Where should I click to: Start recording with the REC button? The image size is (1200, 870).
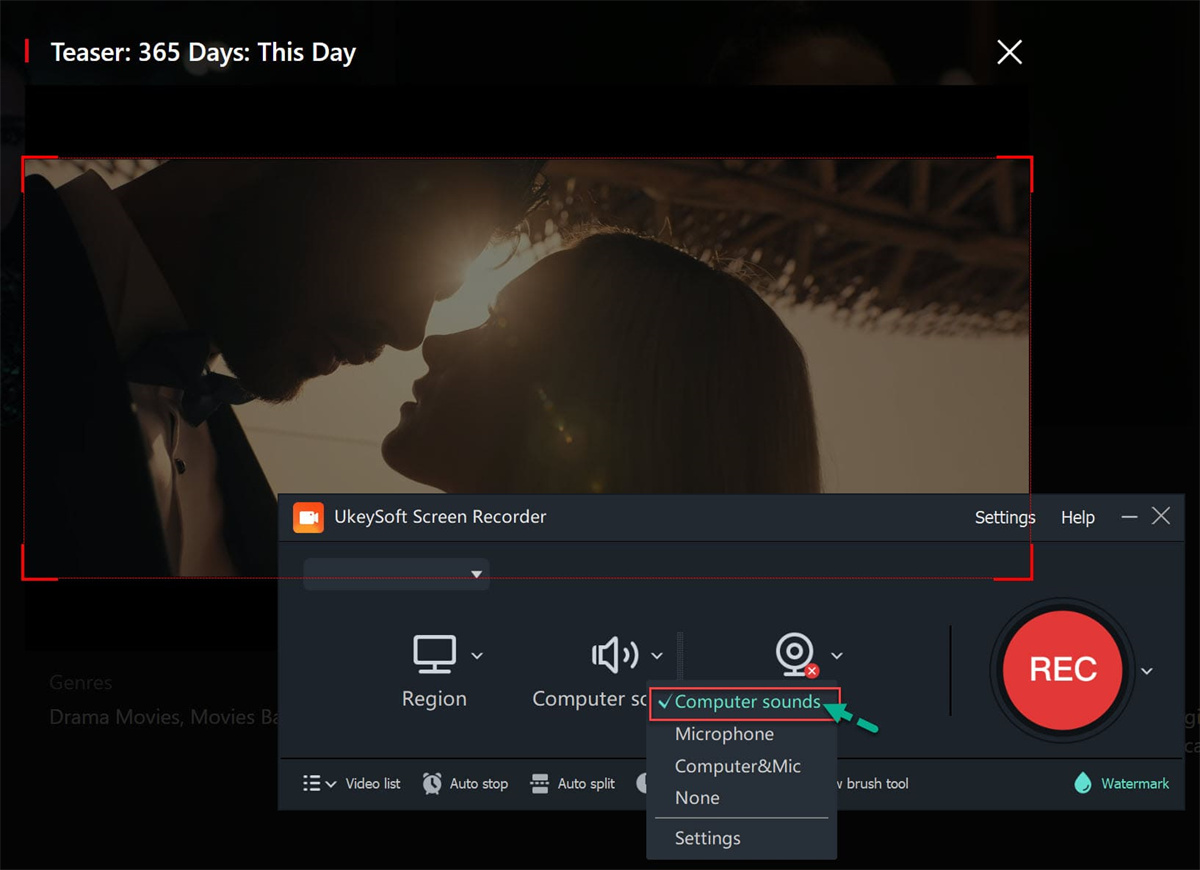1063,669
